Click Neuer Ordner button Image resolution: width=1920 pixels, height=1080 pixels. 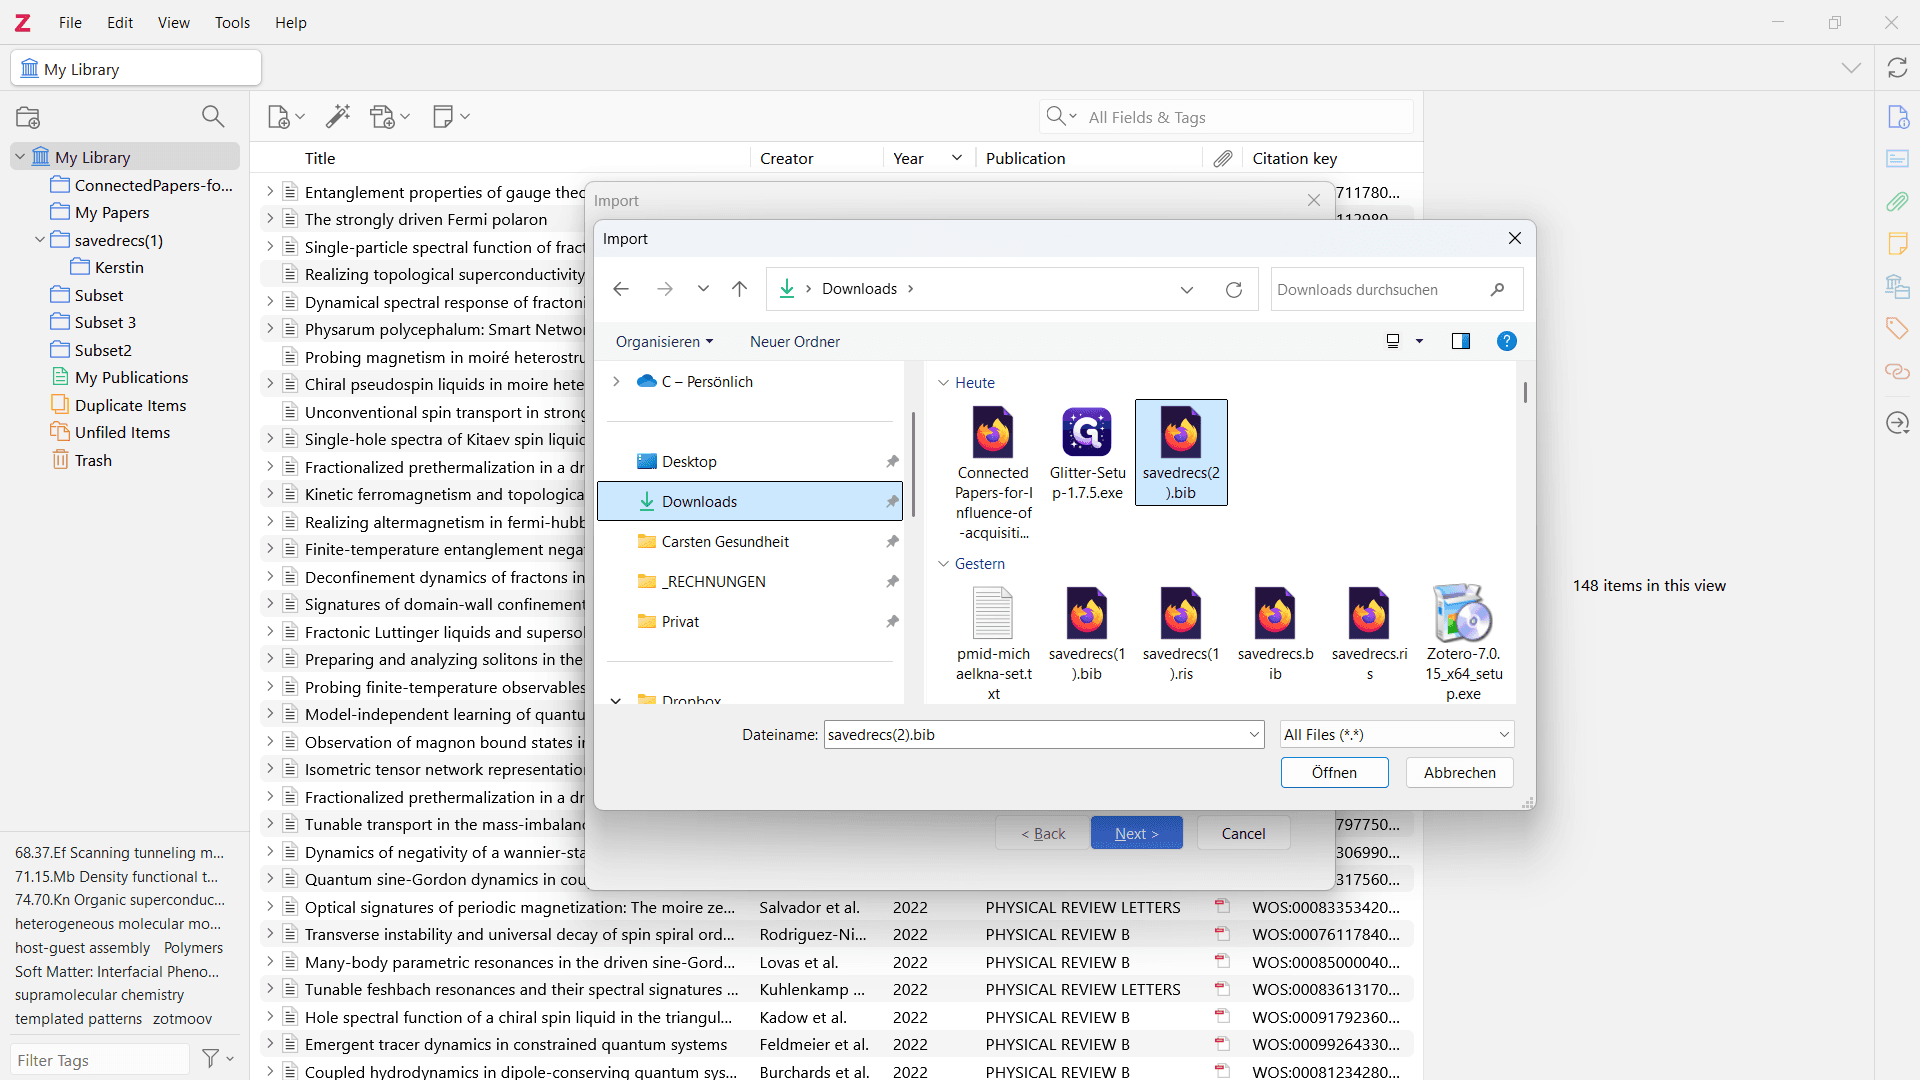(795, 341)
